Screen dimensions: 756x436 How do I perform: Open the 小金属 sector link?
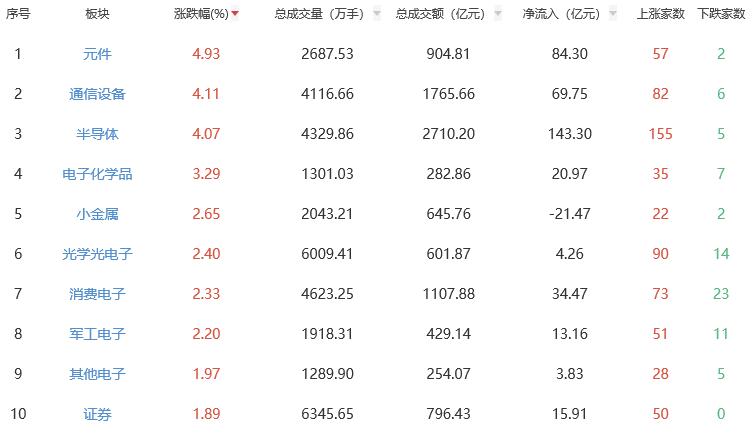(97, 214)
